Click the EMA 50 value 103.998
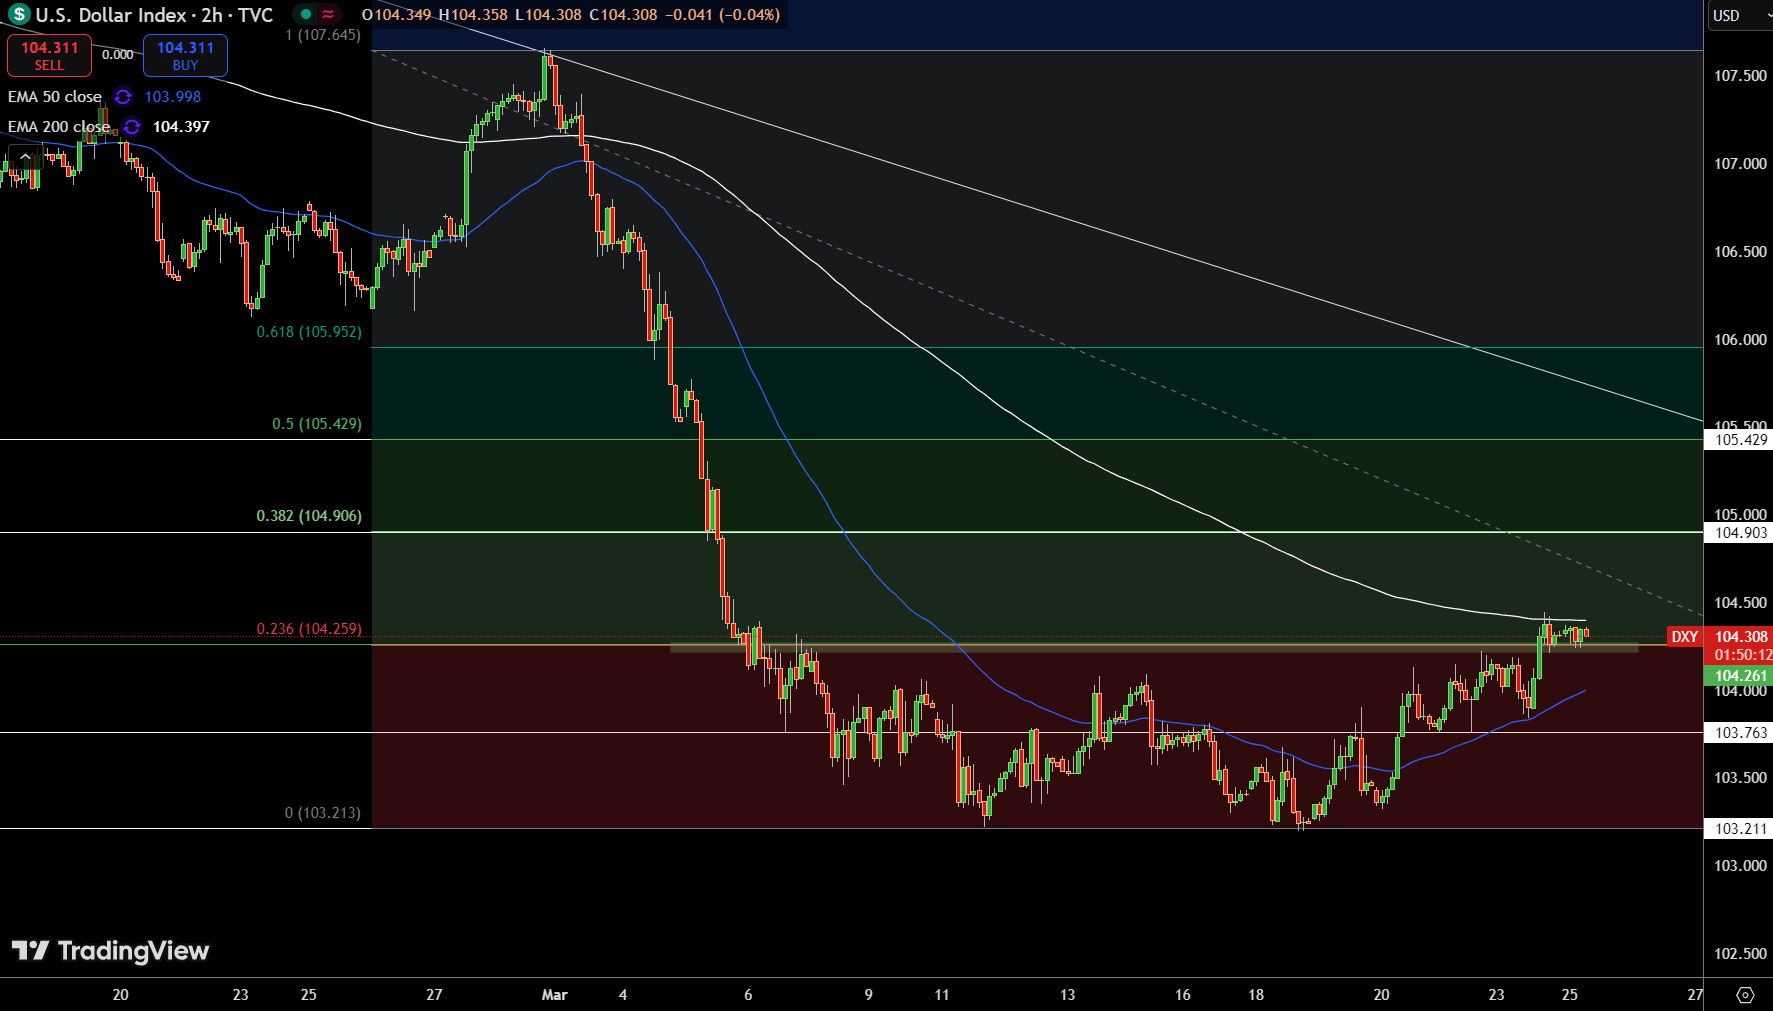The image size is (1773, 1011). 173,97
